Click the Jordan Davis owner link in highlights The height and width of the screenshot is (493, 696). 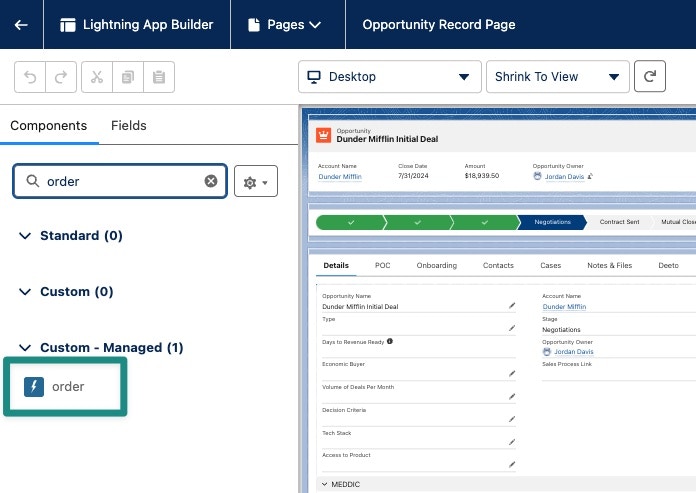click(x=564, y=177)
